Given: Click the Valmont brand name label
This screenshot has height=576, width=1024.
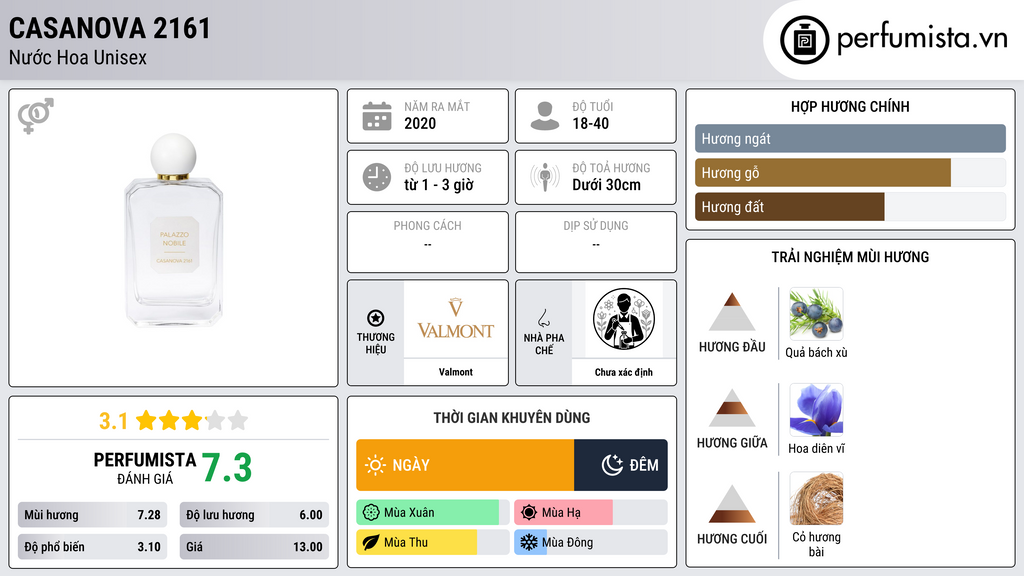Looking at the screenshot, I should [x=456, y=372].
